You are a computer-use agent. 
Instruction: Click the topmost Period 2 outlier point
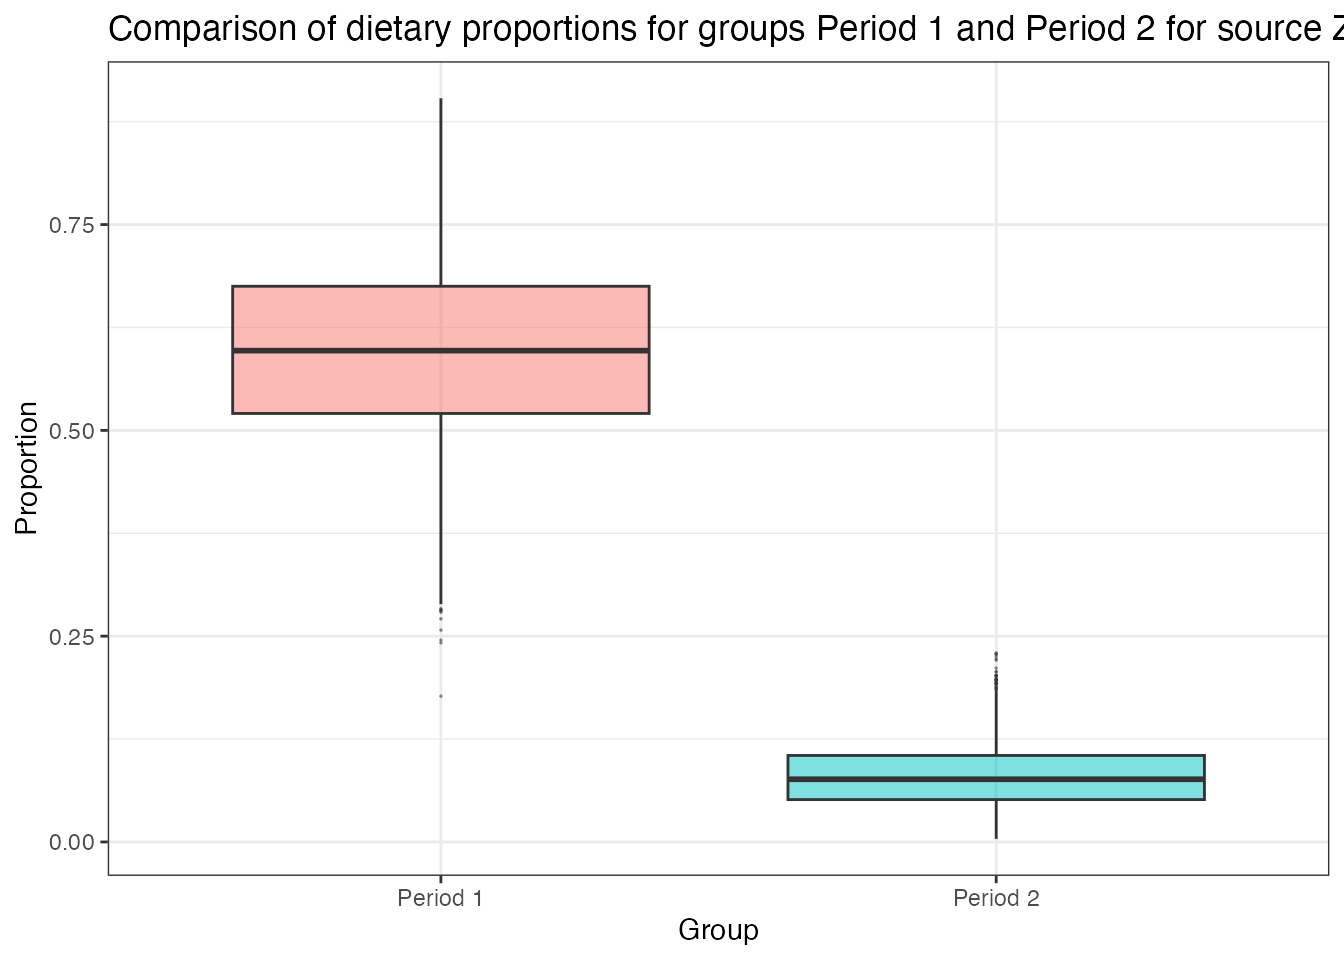[x=996, y=654]
